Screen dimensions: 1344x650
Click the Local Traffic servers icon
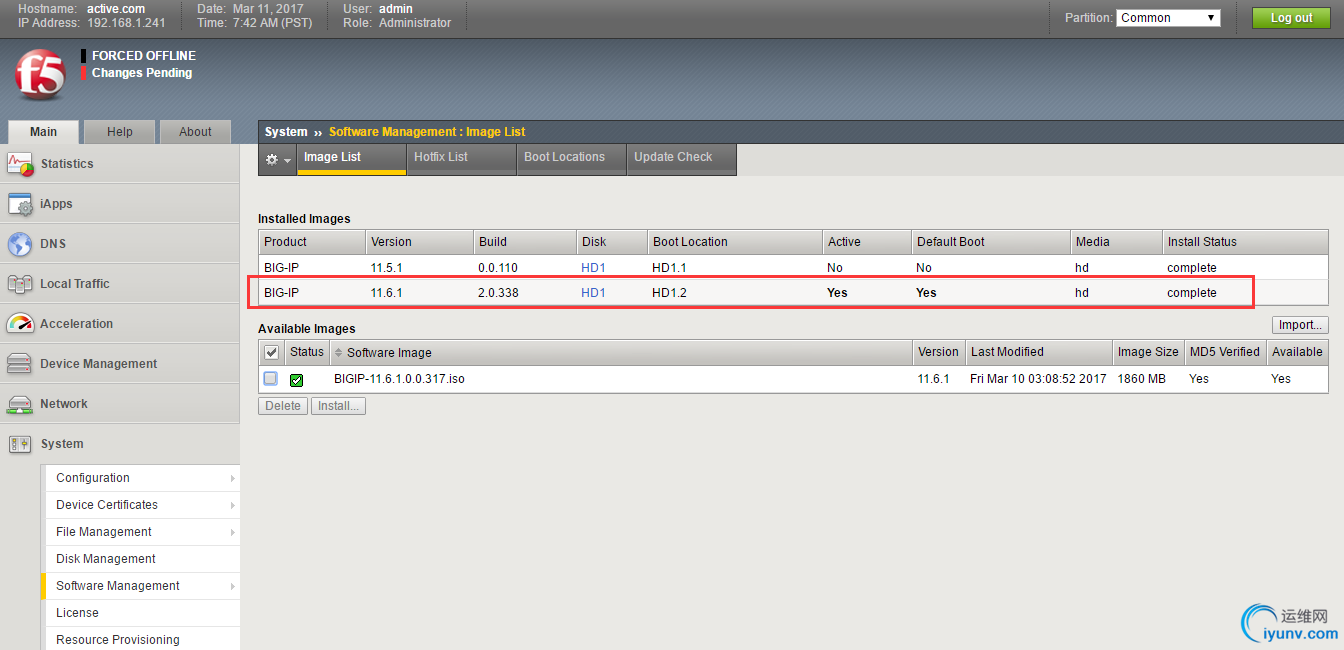pos(20,284)
